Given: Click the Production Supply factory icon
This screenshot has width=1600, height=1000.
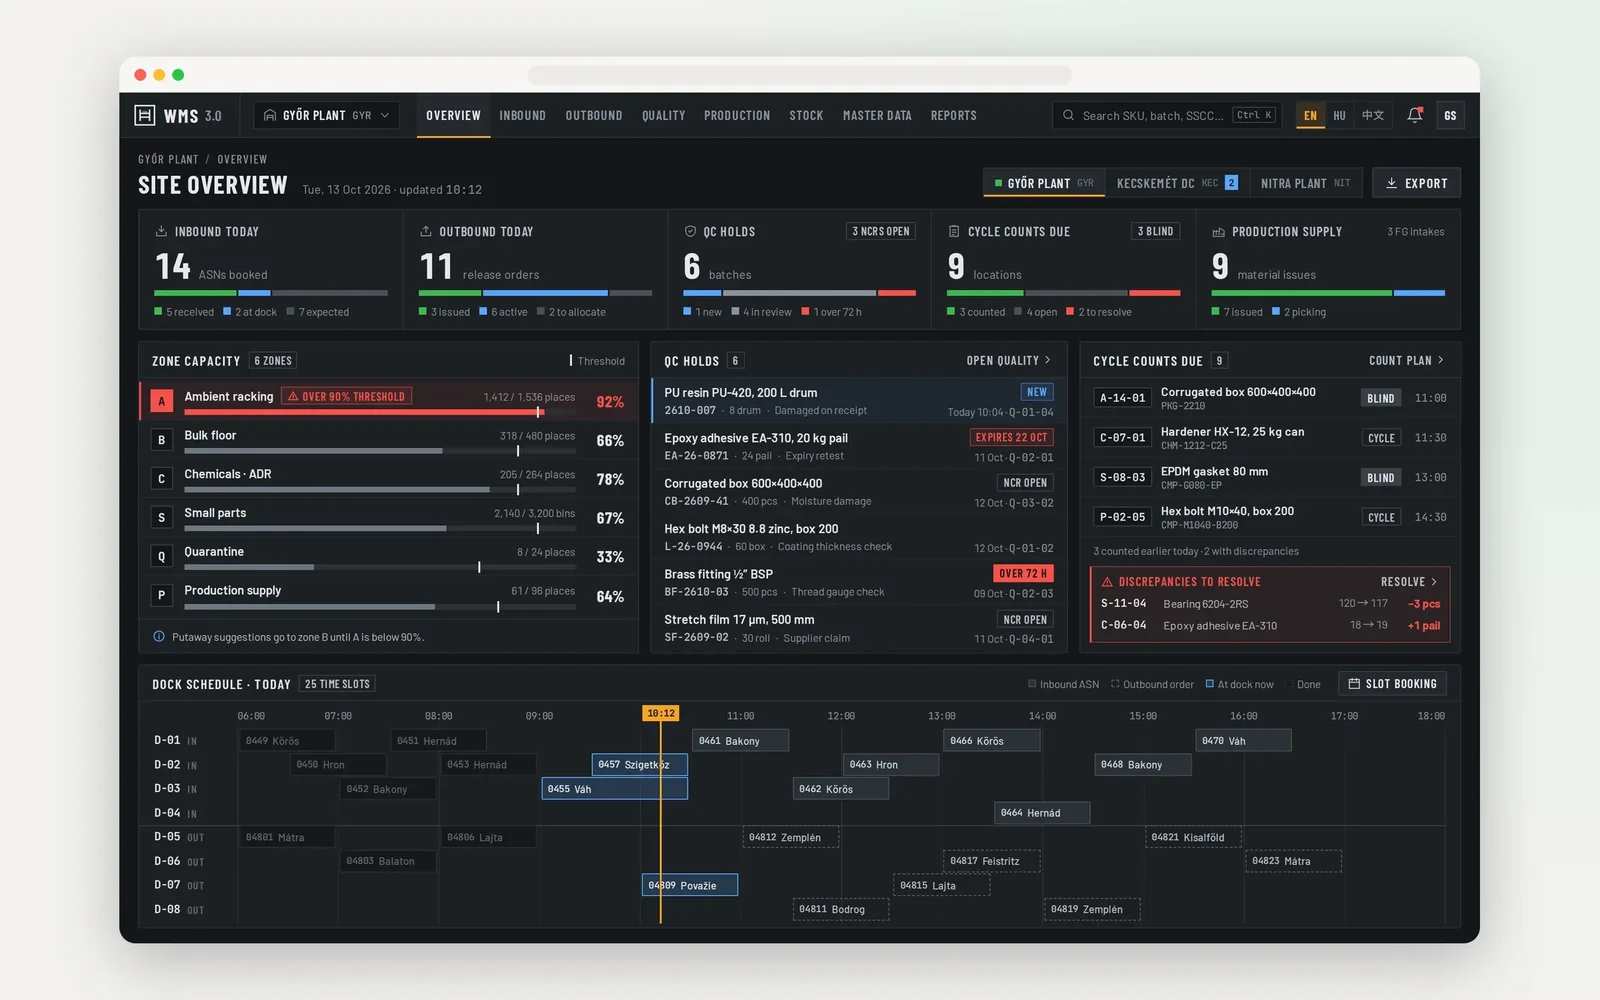Looking at the screenshot, I should click(x=1219, y=231).
